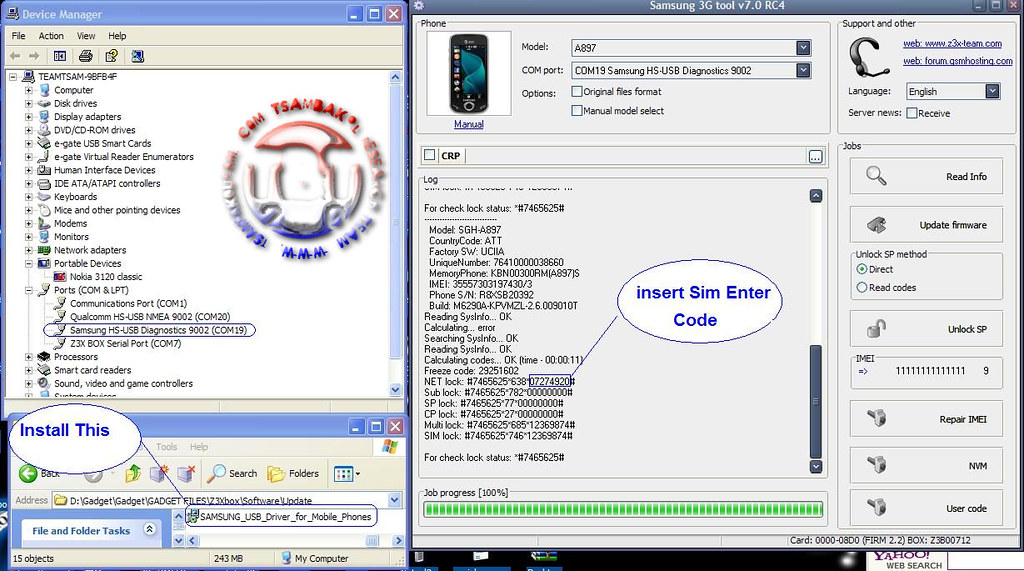Click the Manual link under phone image
The width and height of the screenshot is (1024, 571).
coord(469,124)
